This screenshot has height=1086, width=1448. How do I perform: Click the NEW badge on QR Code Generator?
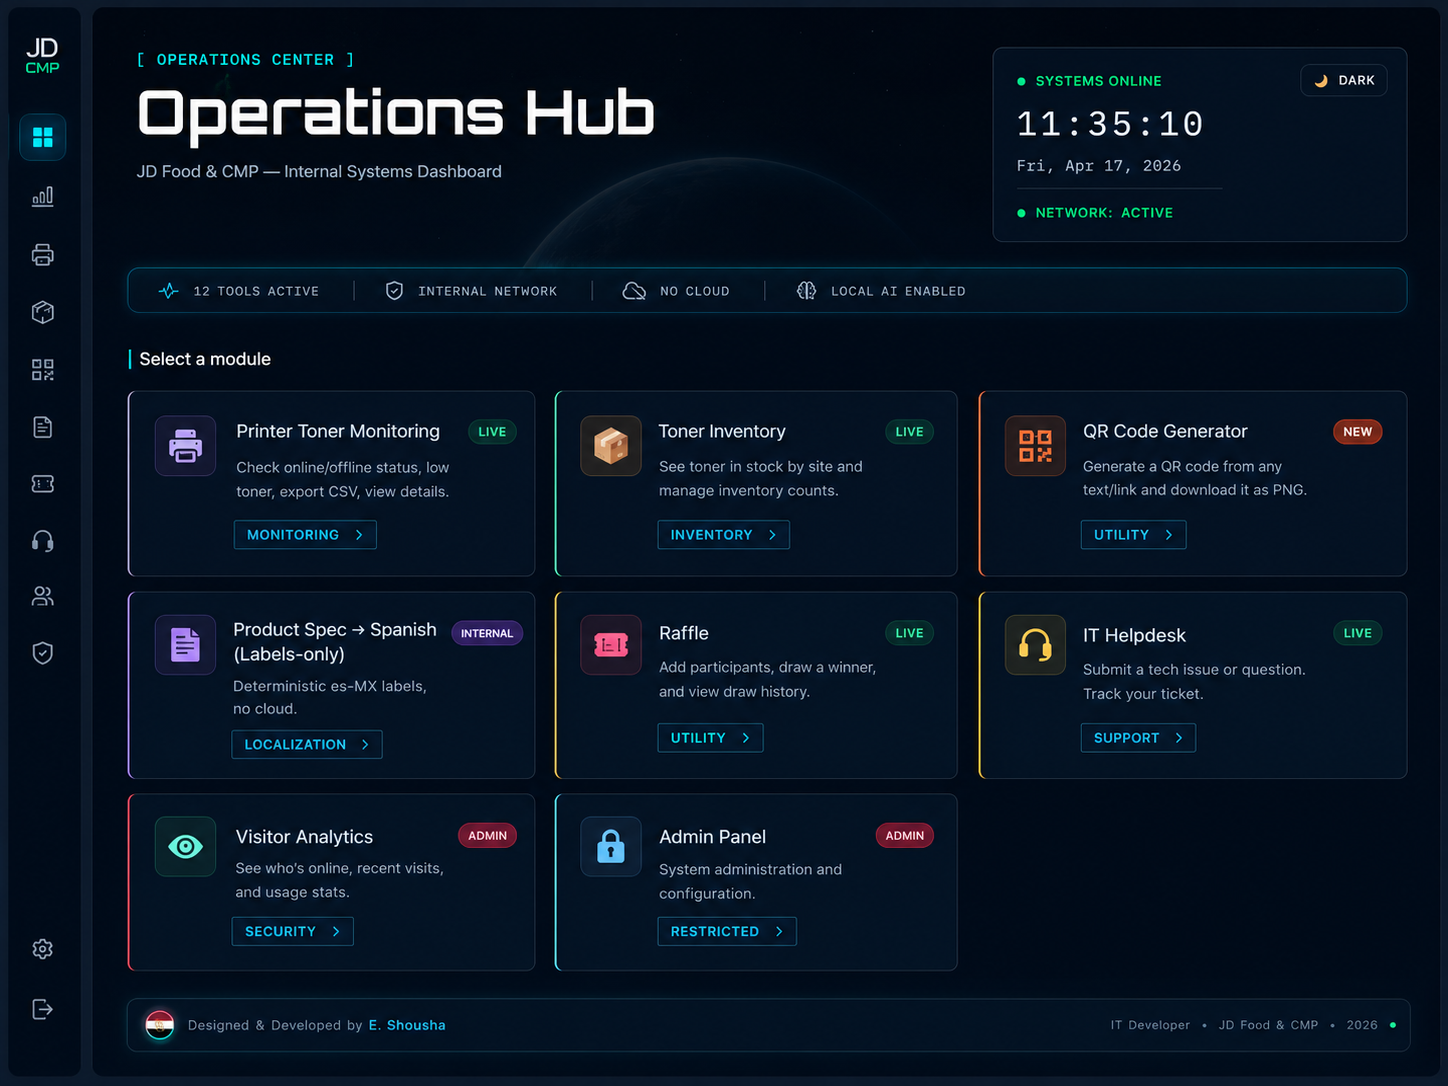[1357, 432]
